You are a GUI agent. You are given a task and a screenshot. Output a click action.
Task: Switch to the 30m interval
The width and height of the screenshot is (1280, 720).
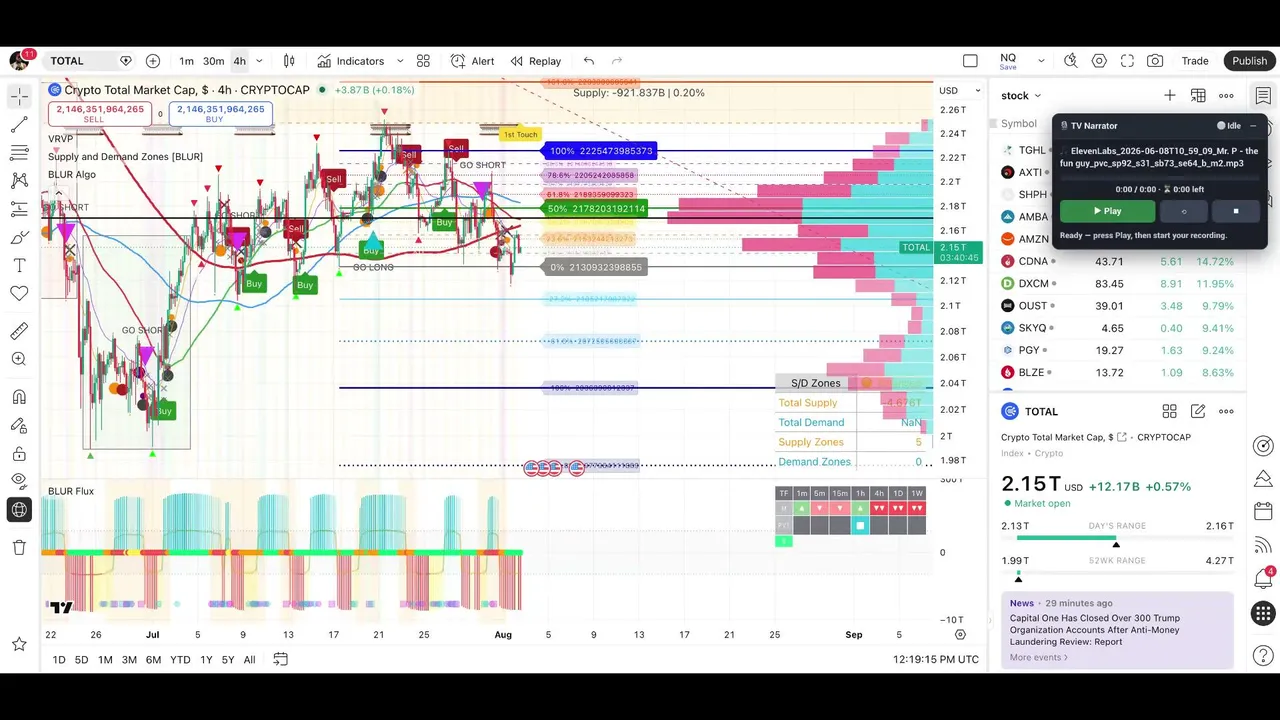pyautogui.click(x=213, y=61)
